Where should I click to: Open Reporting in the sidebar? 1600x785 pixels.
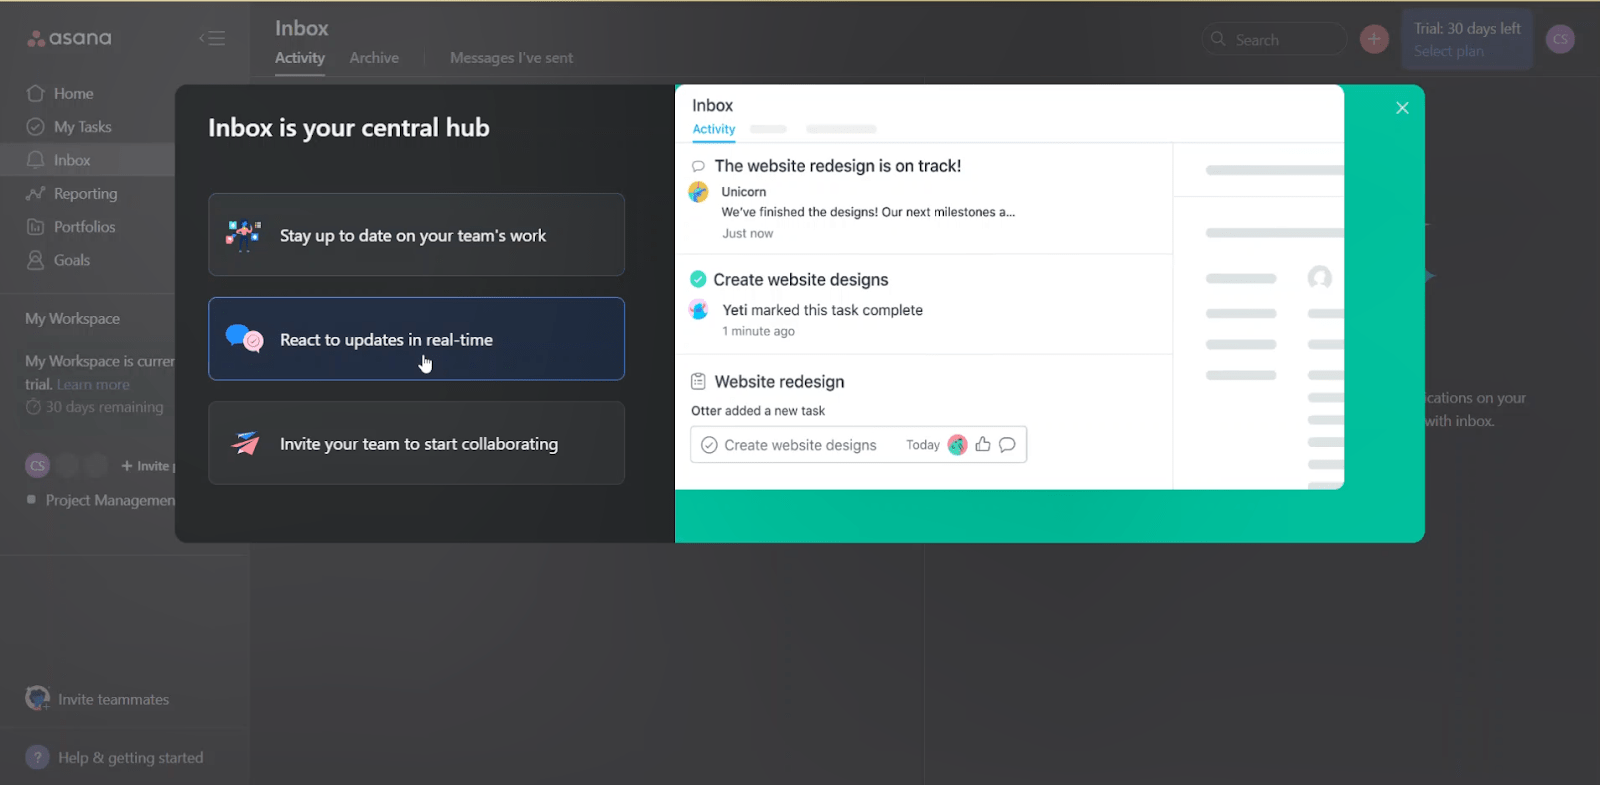point(85,194)
